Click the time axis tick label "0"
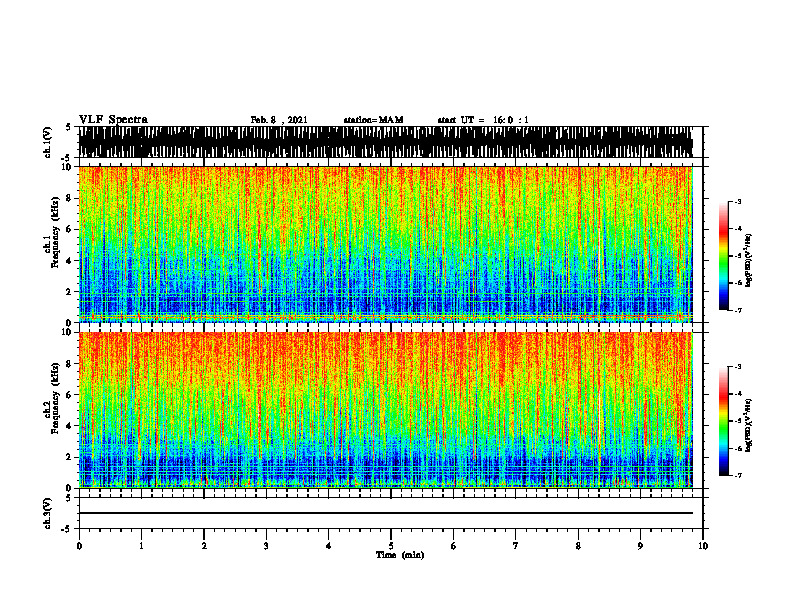This screenshot has height=612, width=792. point(79,546)
